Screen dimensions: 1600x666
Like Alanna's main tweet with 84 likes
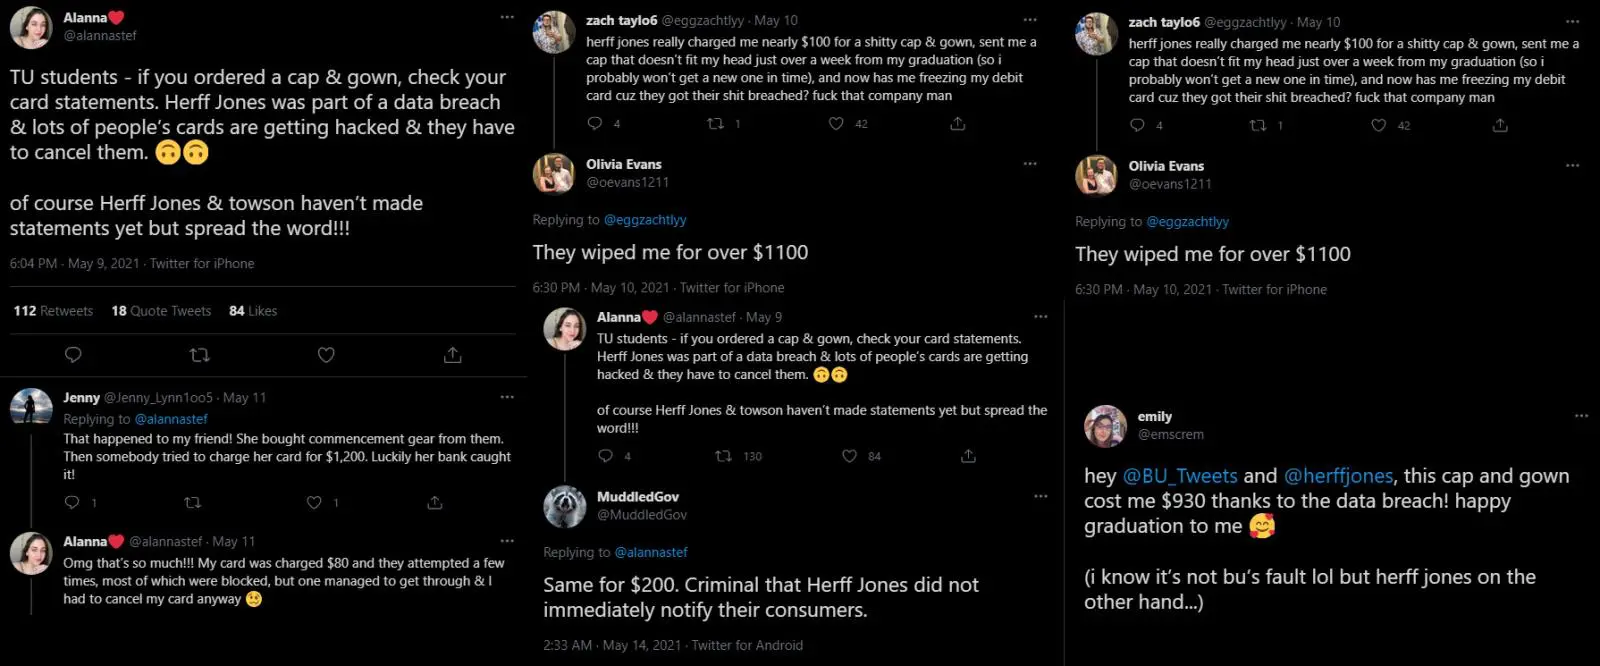click(326, 355)
